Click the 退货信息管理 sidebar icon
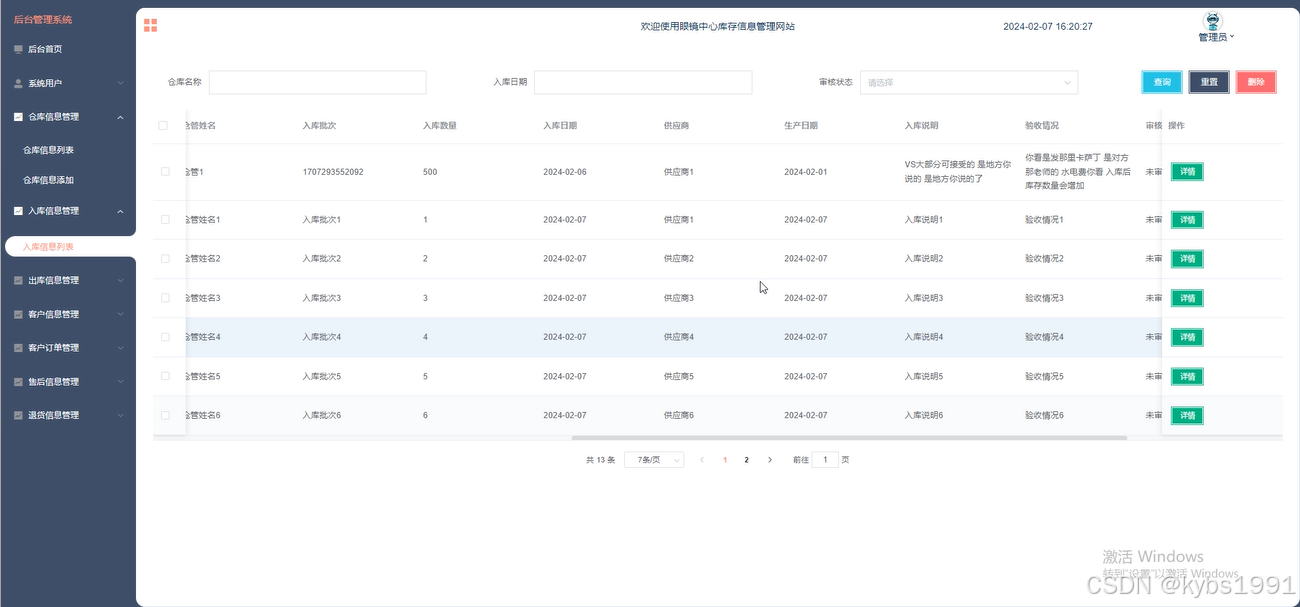Screen dimensions: 1300x607 (x=18, y=415)
